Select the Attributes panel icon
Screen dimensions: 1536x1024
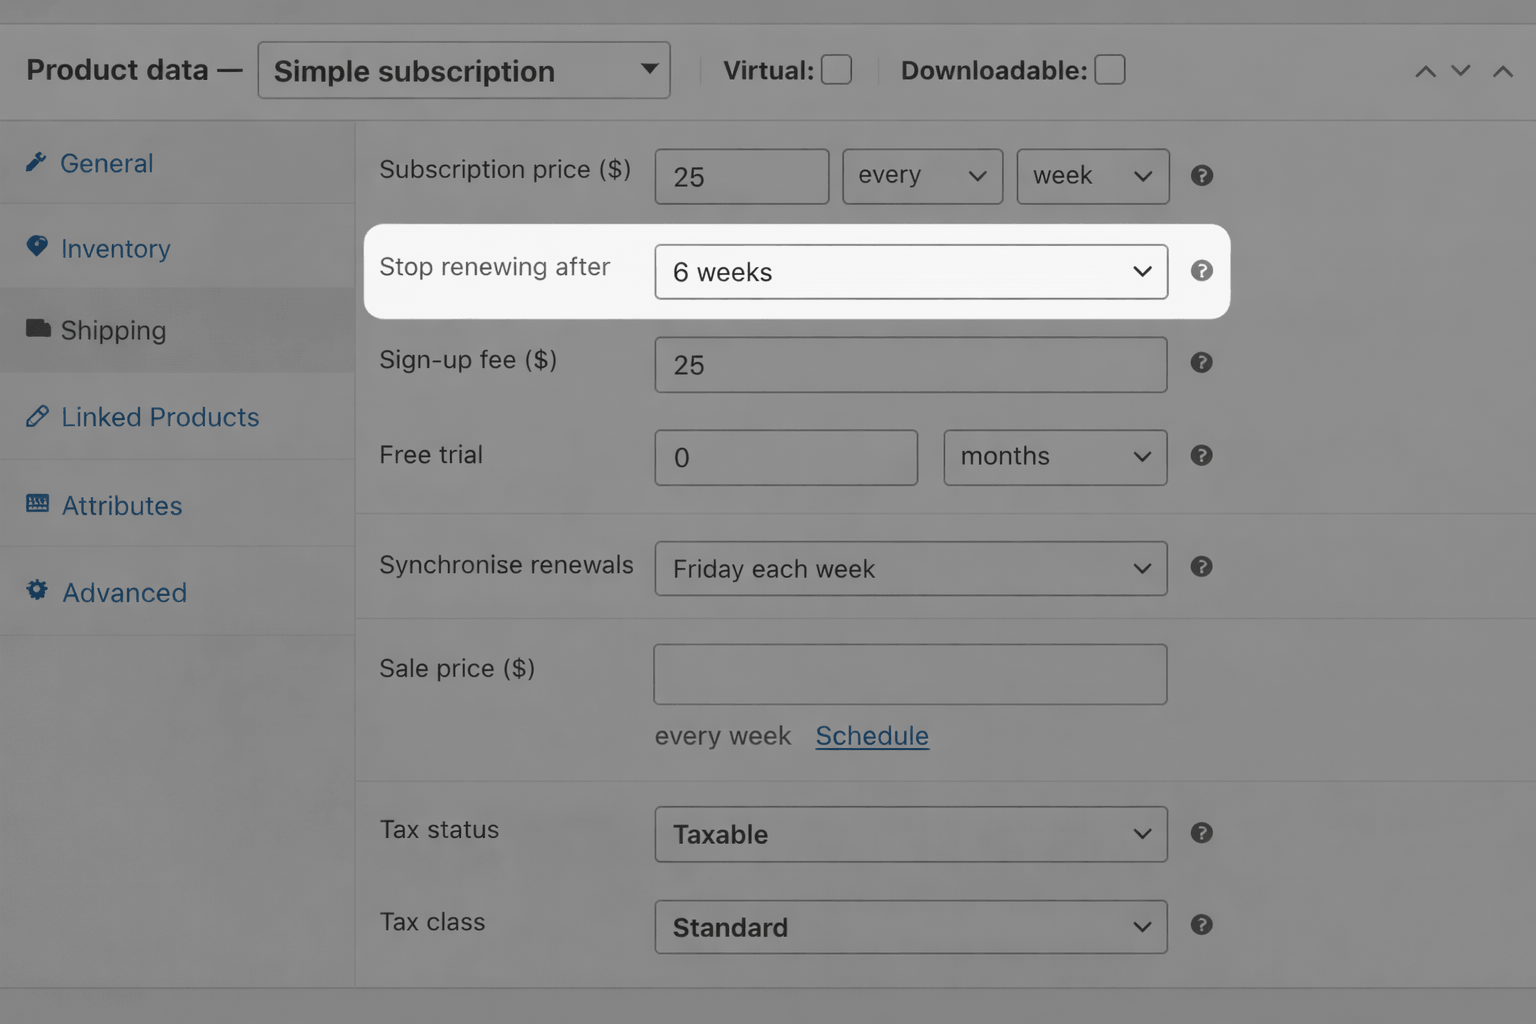coord(37,503)
